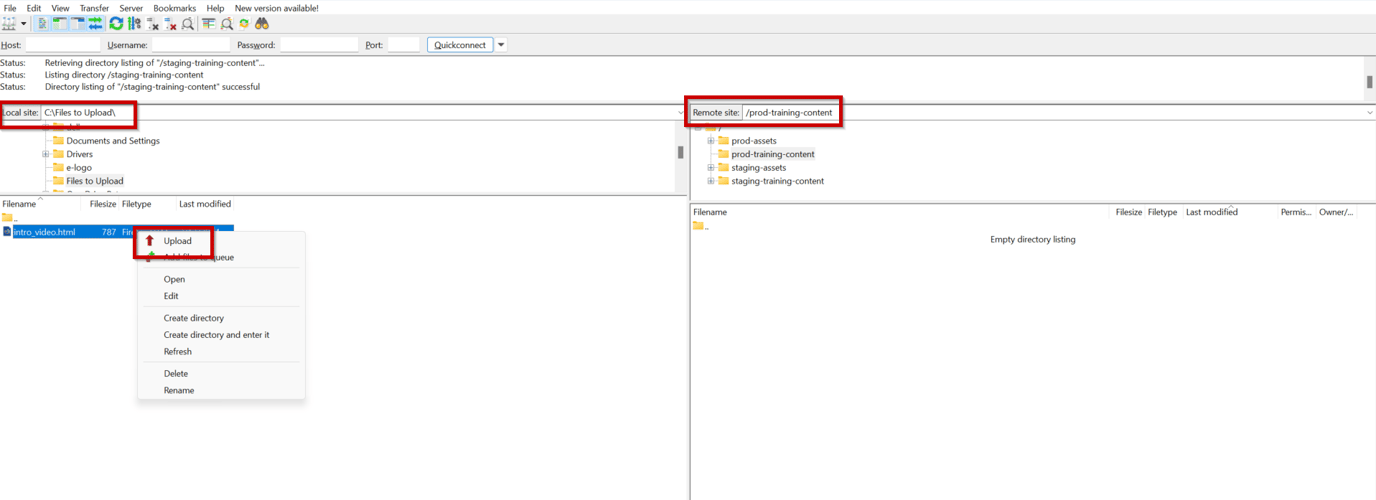Open the Edit menu
This screenshot has width=1376, height=500.
(x=34, y=8)
